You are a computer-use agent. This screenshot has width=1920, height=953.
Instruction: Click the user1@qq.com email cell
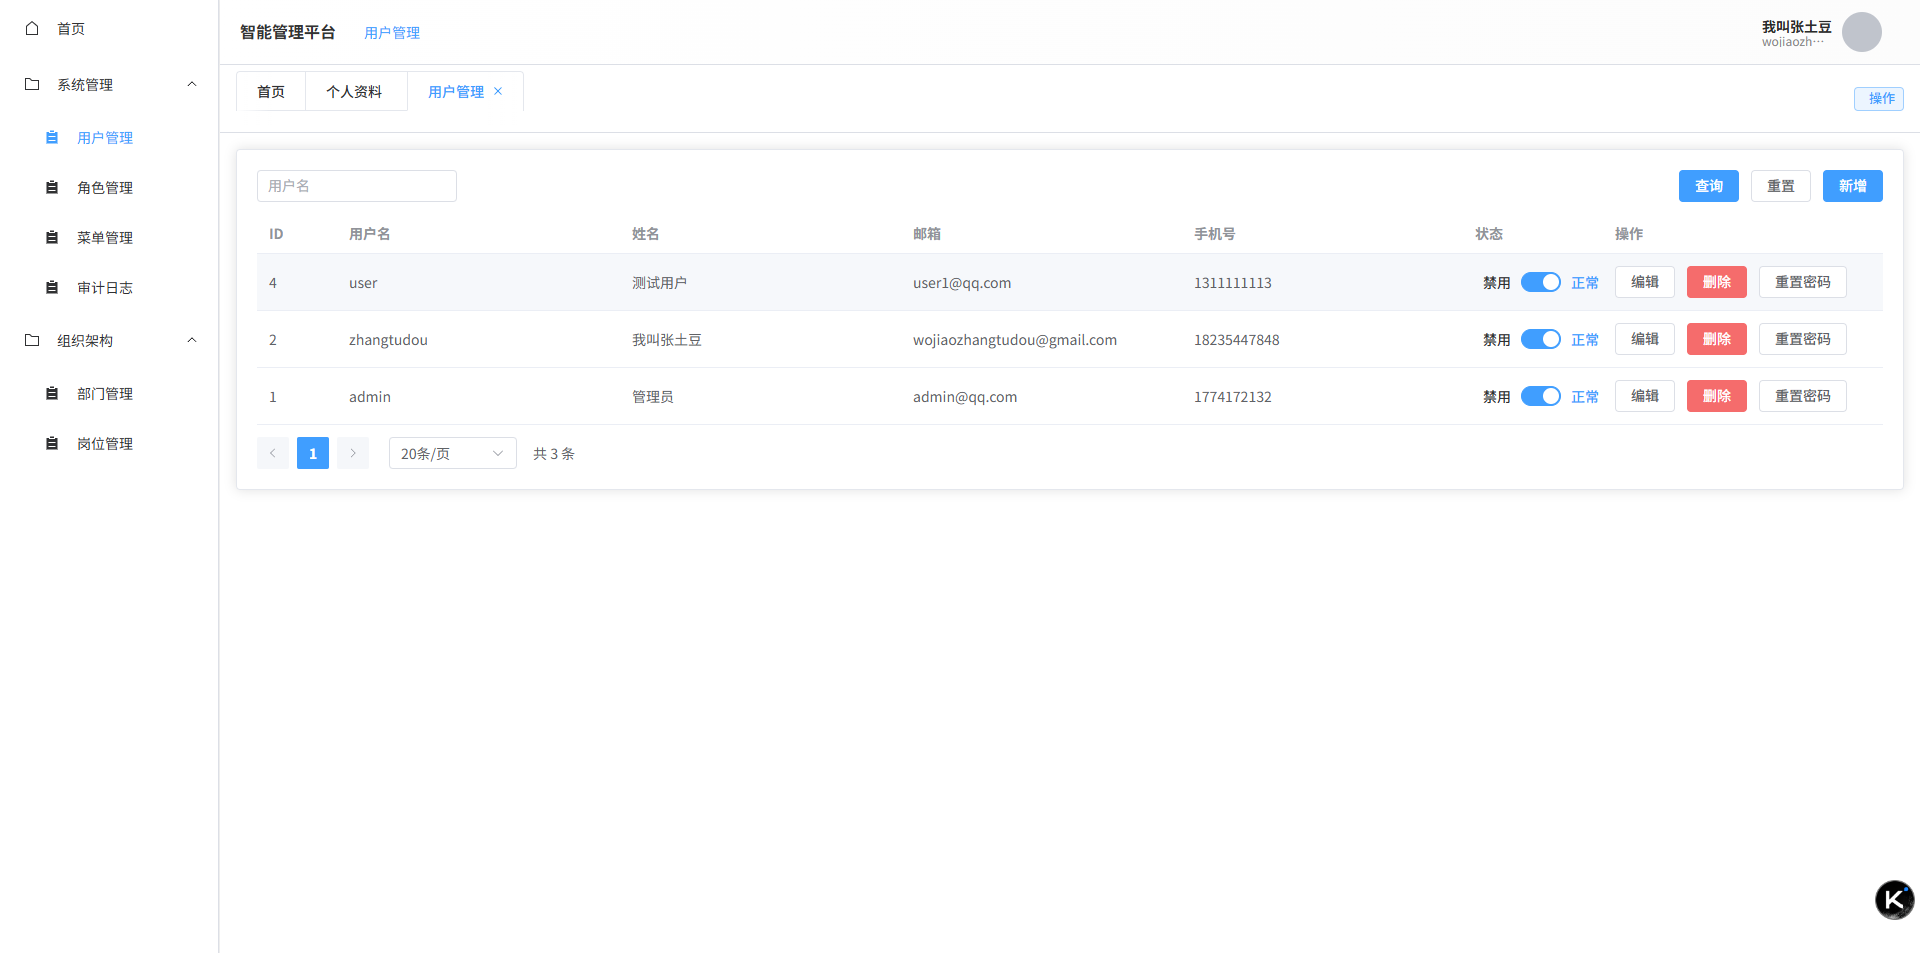click(962, 283)
